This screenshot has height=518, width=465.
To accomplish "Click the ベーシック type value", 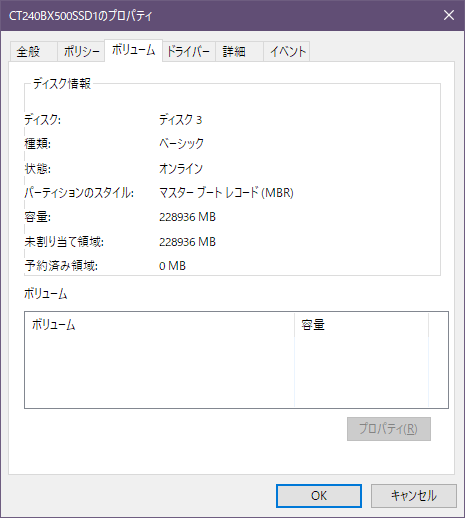I will (181, 144).
